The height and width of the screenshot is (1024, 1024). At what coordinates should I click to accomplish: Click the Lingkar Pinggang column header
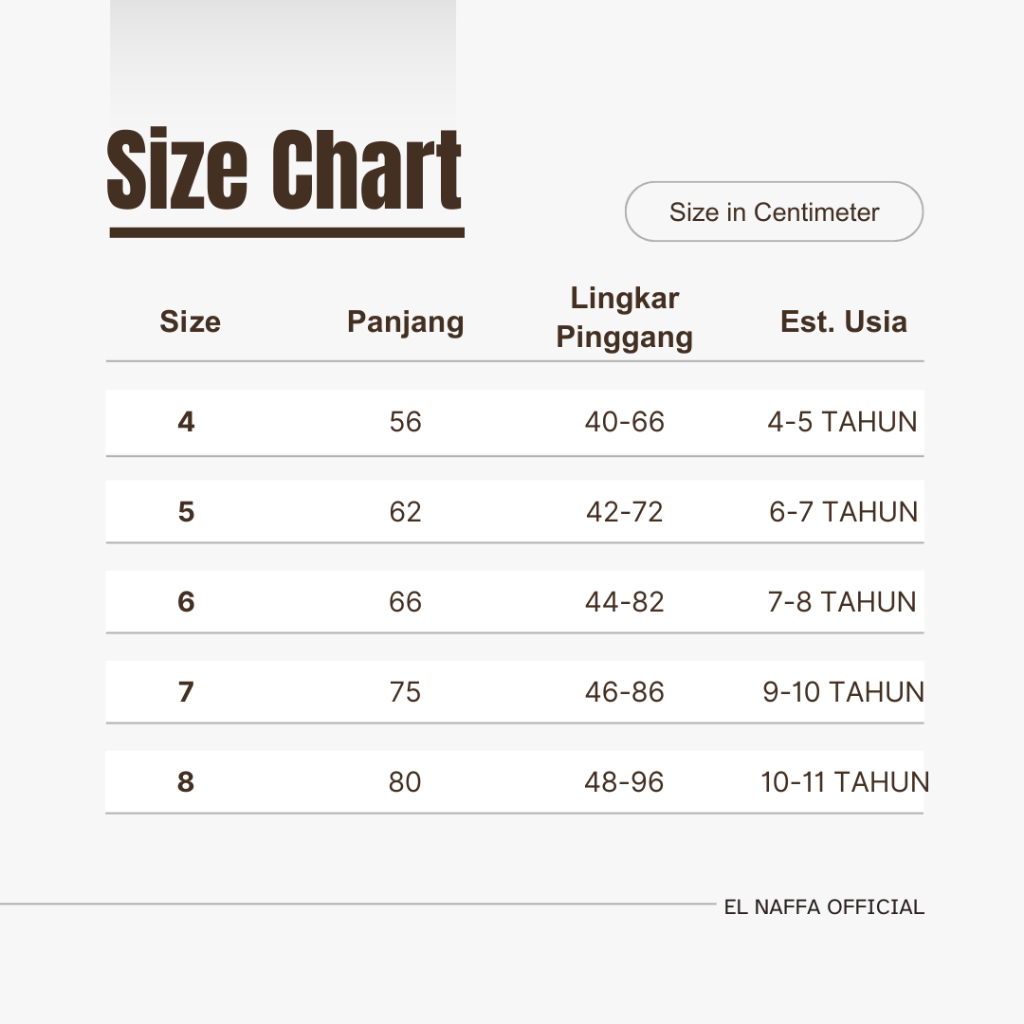tap(624, 318)
